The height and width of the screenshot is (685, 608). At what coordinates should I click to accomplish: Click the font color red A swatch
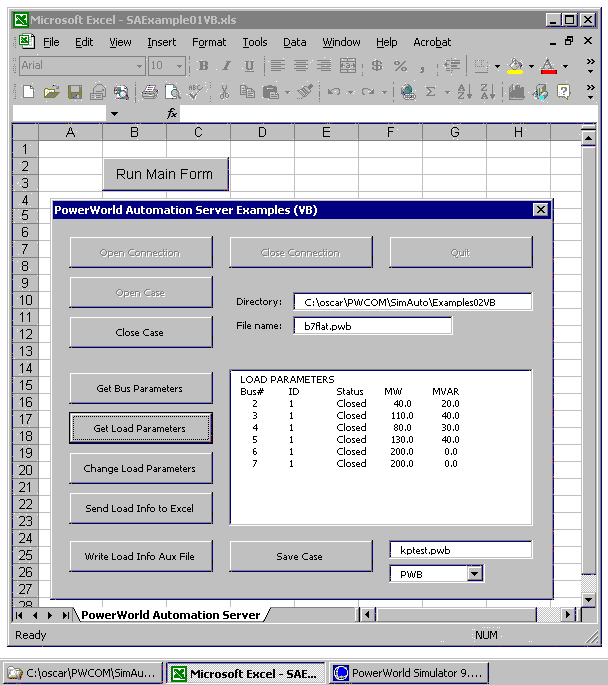548,66
